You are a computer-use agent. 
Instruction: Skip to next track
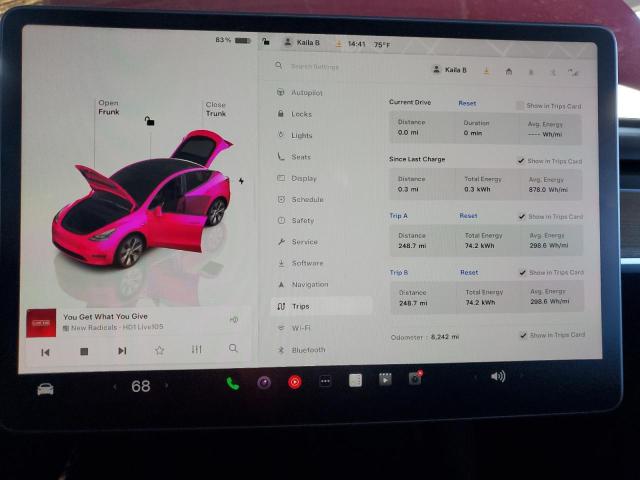(122, 351)
